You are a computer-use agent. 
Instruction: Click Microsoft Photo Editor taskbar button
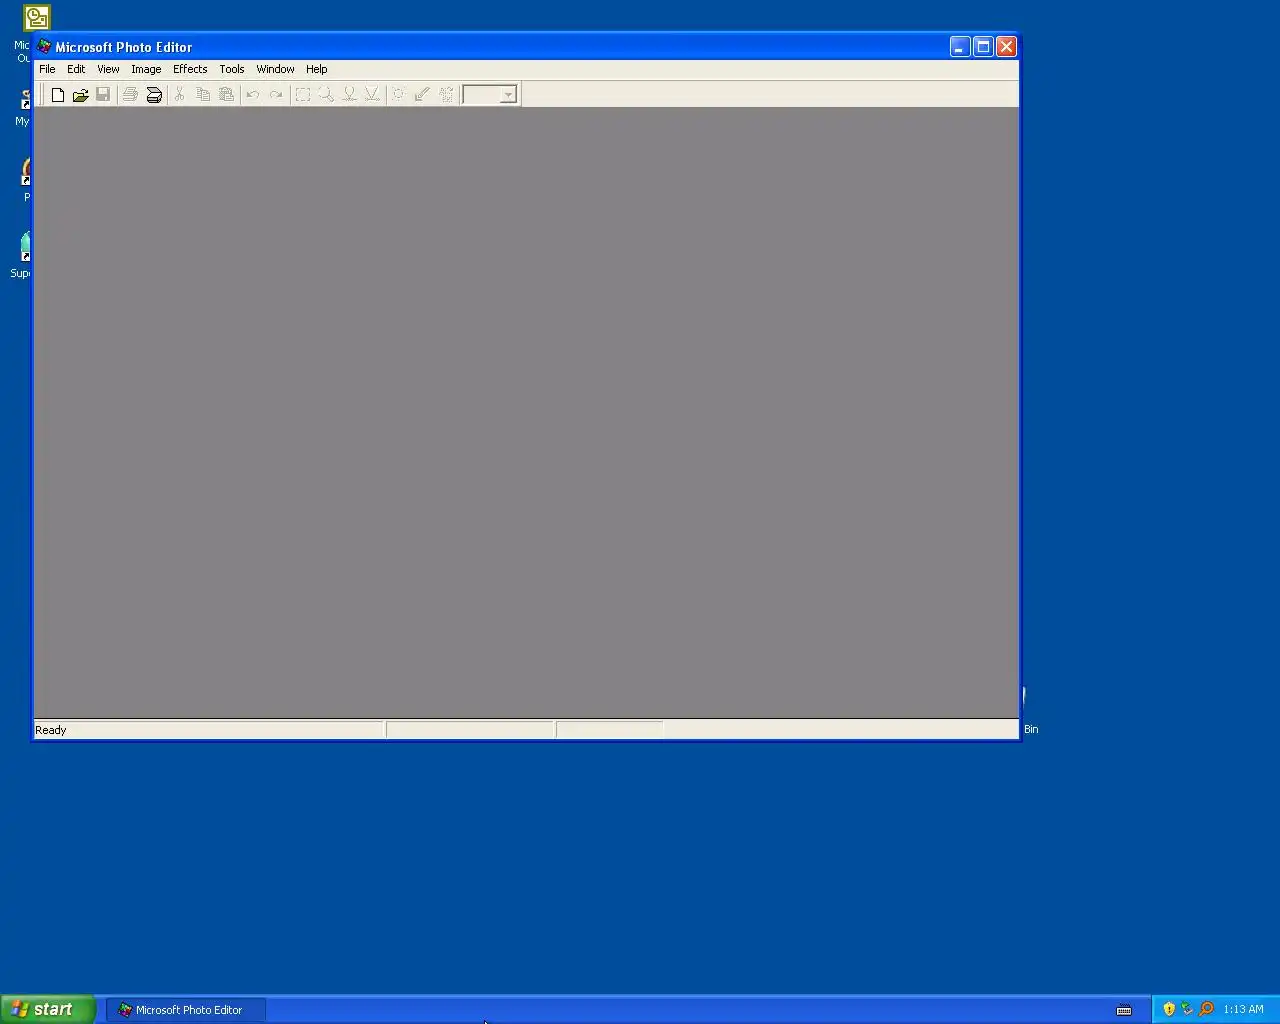[186, 1010]
